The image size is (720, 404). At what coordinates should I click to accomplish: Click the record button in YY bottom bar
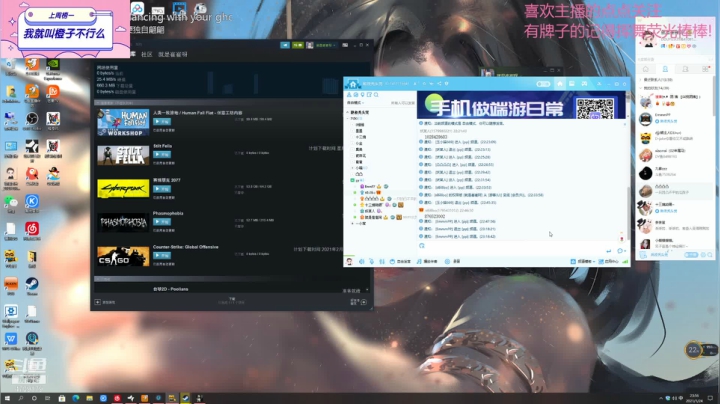(452, 261)
